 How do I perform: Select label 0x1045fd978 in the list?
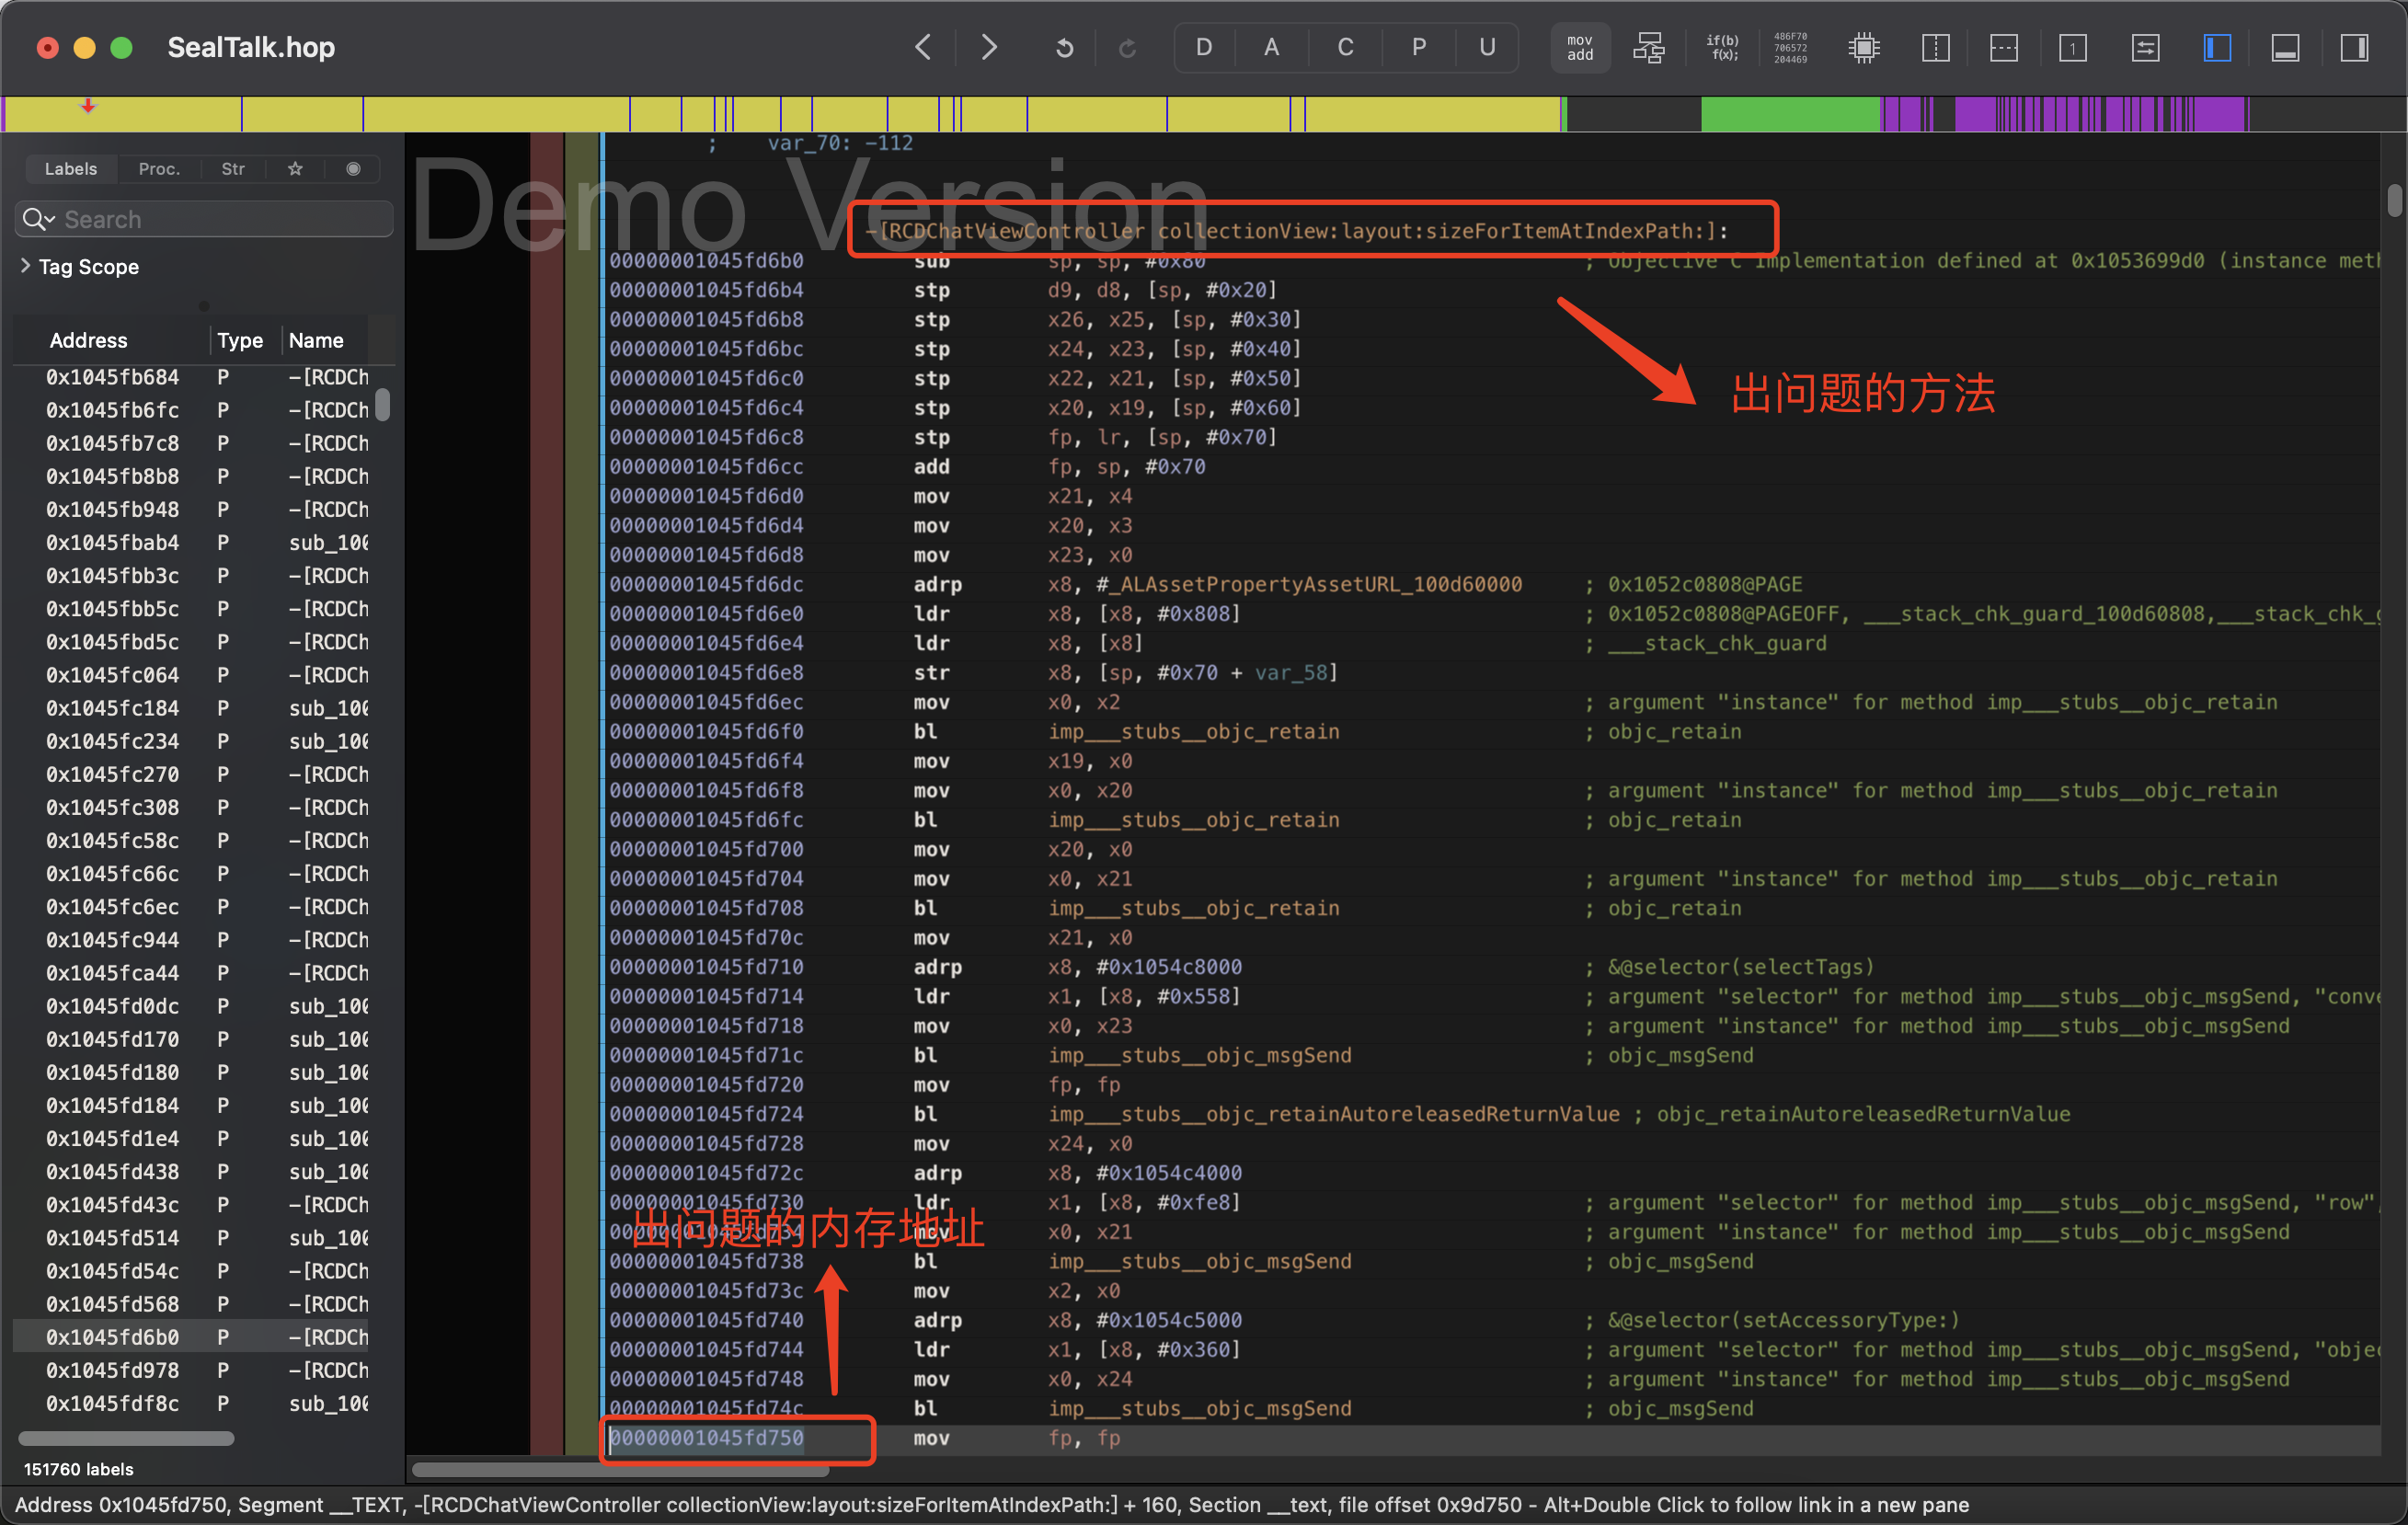[x=112, y=1370]
